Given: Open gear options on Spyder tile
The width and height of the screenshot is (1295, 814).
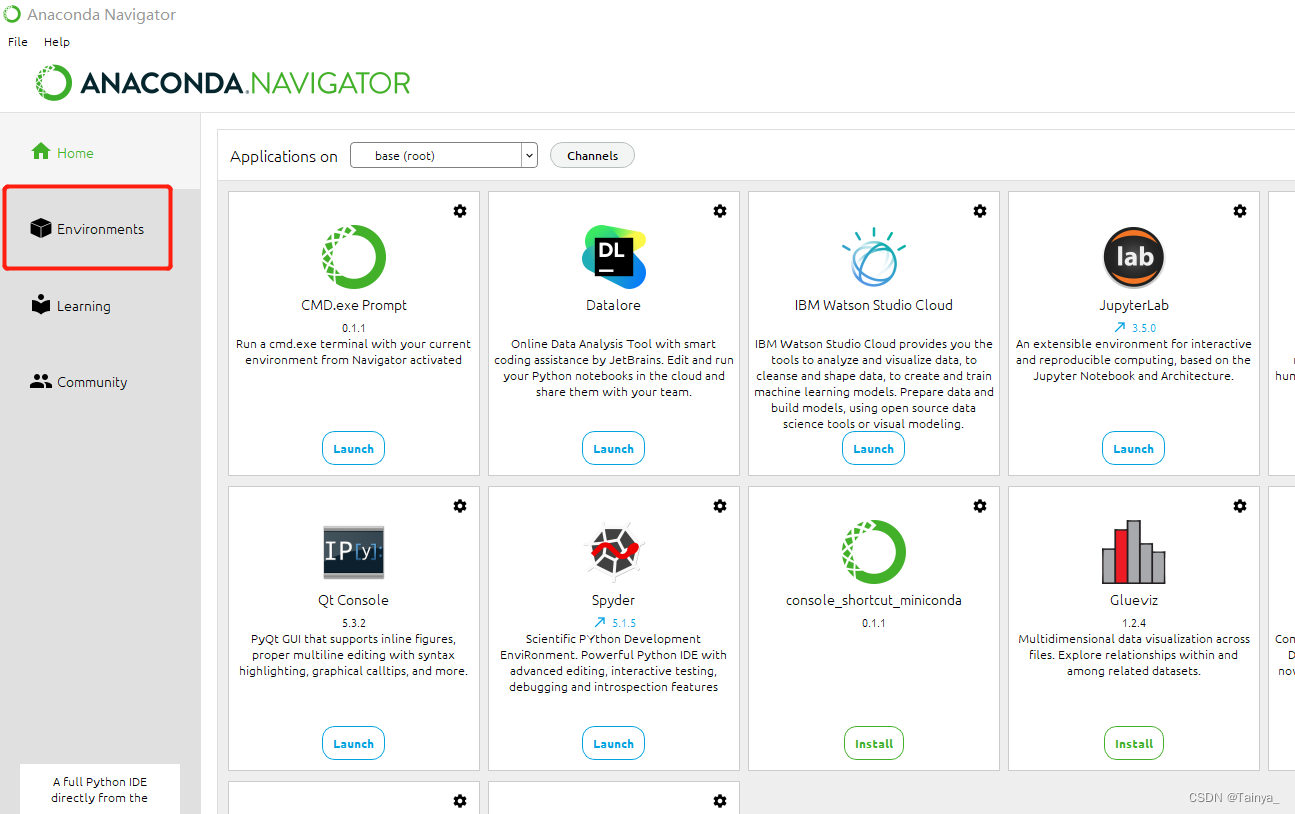Looking at the screenshot, I should 720,506.
